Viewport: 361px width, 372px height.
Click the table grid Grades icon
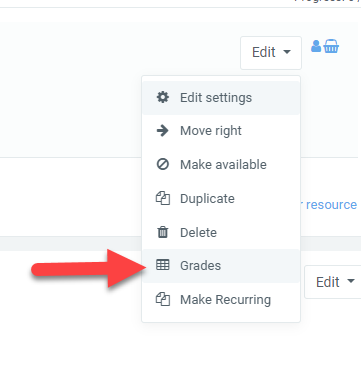point(163,265)
